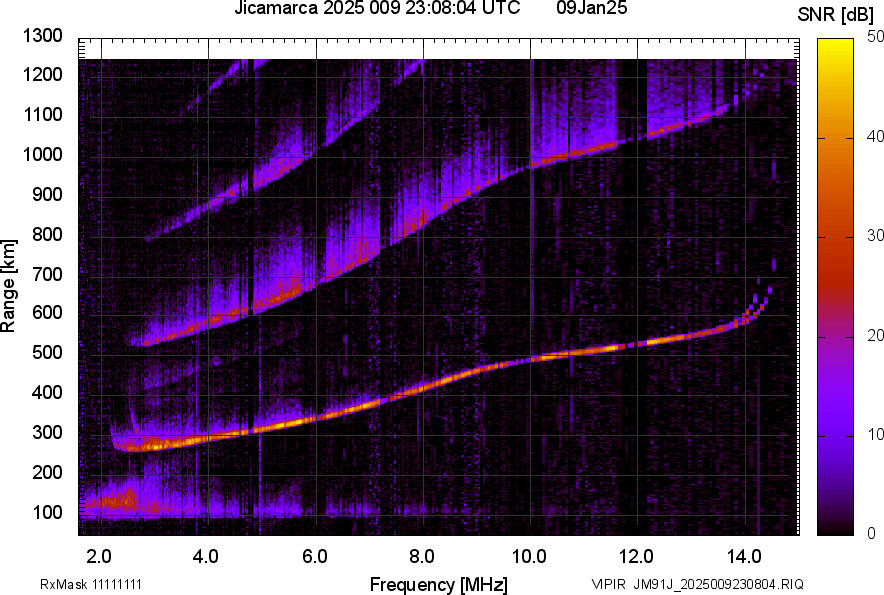The height and width of the screenshot is (595, 884).
Task: Click the range tick label '100'
Action: [47, 512]
